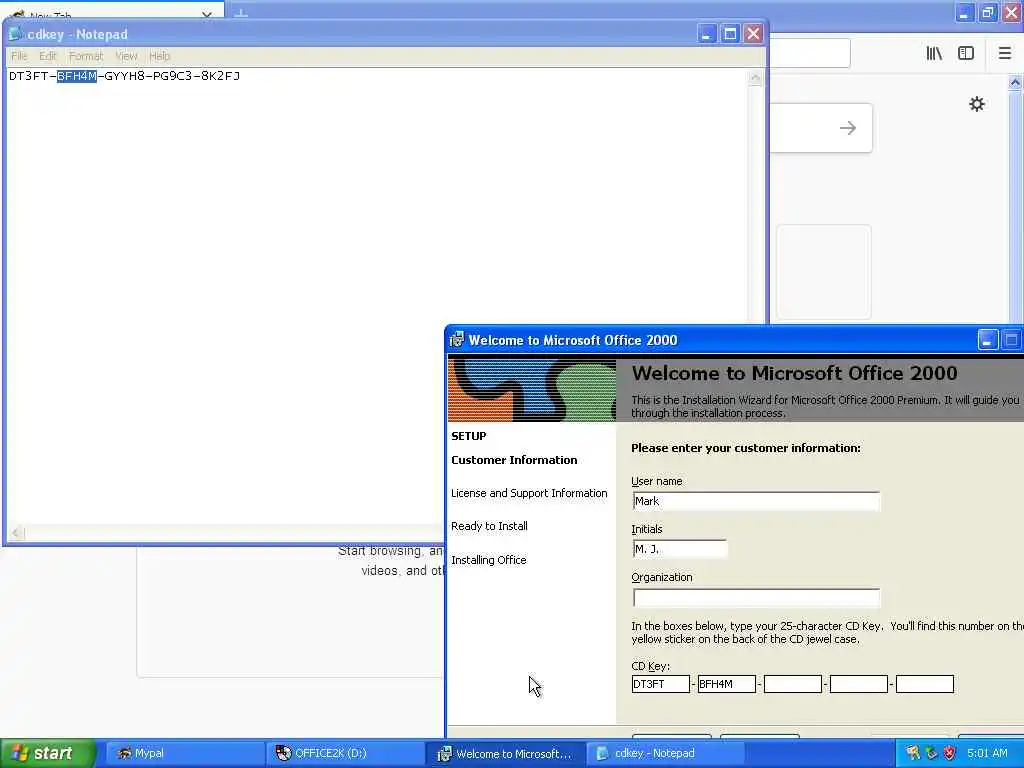Viewport: 1024px width, 768px height.
Task: Click the first CD Key box DT3FT
Action: click(660, 684)
